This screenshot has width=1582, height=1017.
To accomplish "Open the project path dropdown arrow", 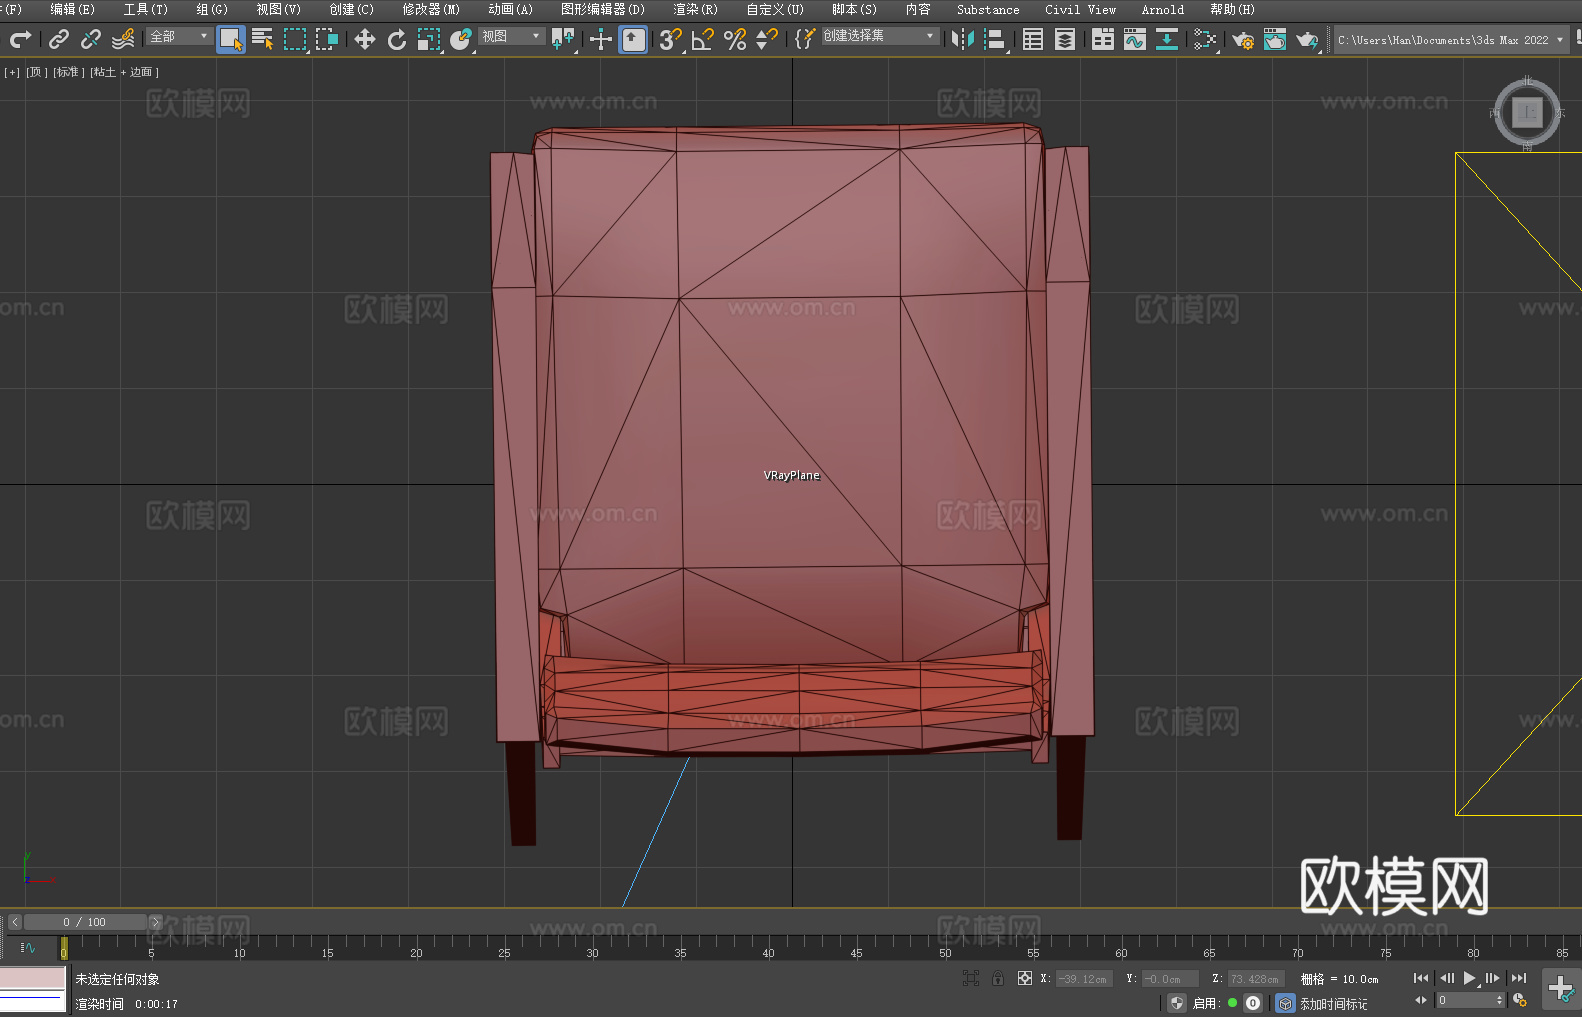I will click(1559, 40).
